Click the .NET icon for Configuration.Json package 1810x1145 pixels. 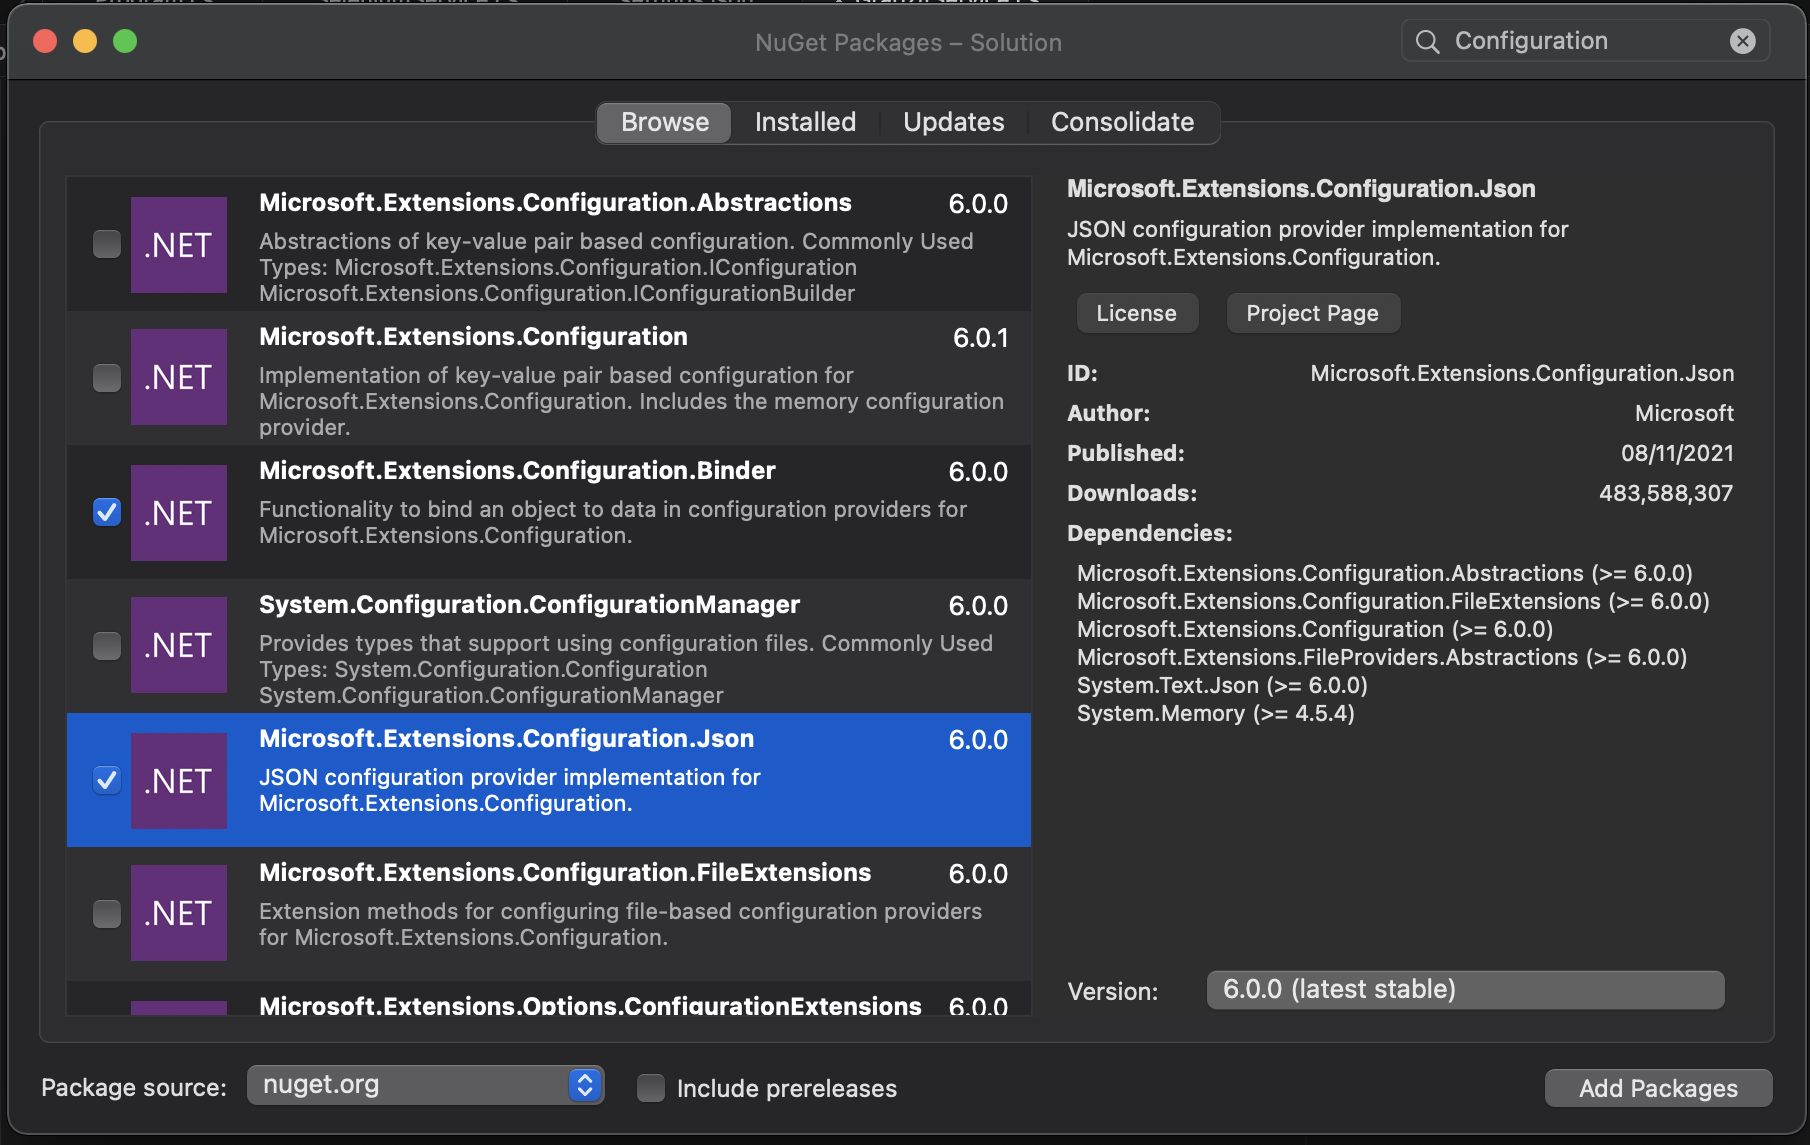[x=178, y=781]
